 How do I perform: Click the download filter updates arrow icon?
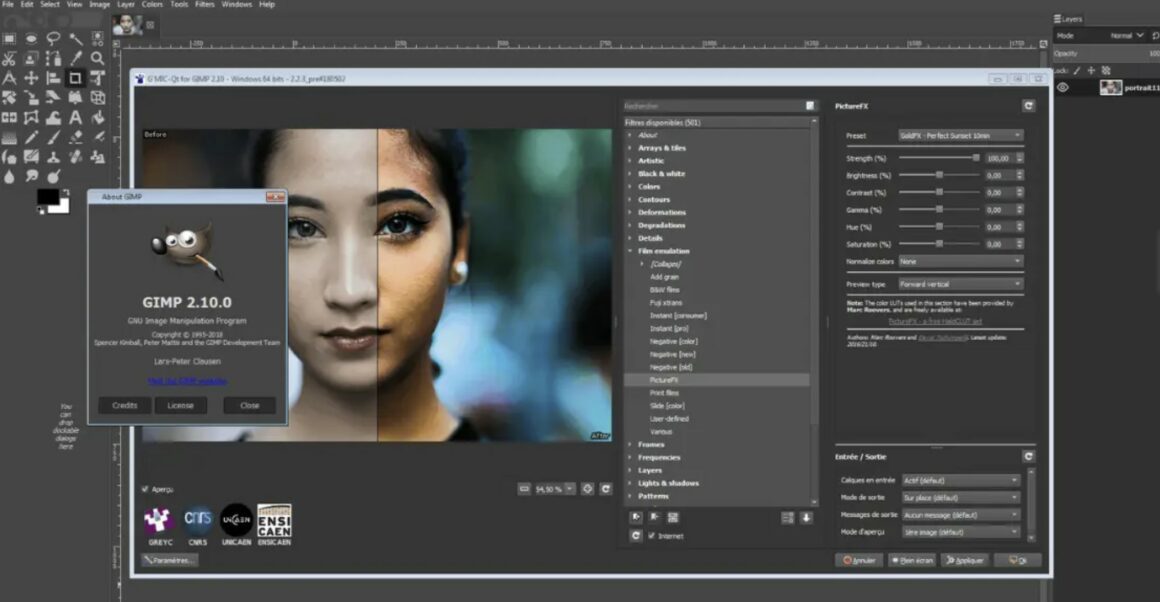pos(806,518)
